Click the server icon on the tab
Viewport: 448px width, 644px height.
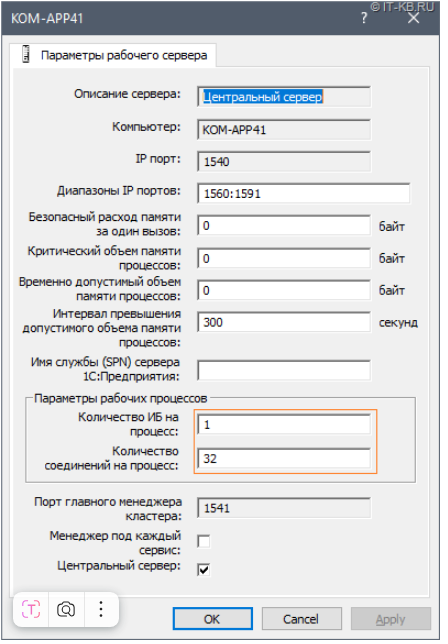point(26,54)
